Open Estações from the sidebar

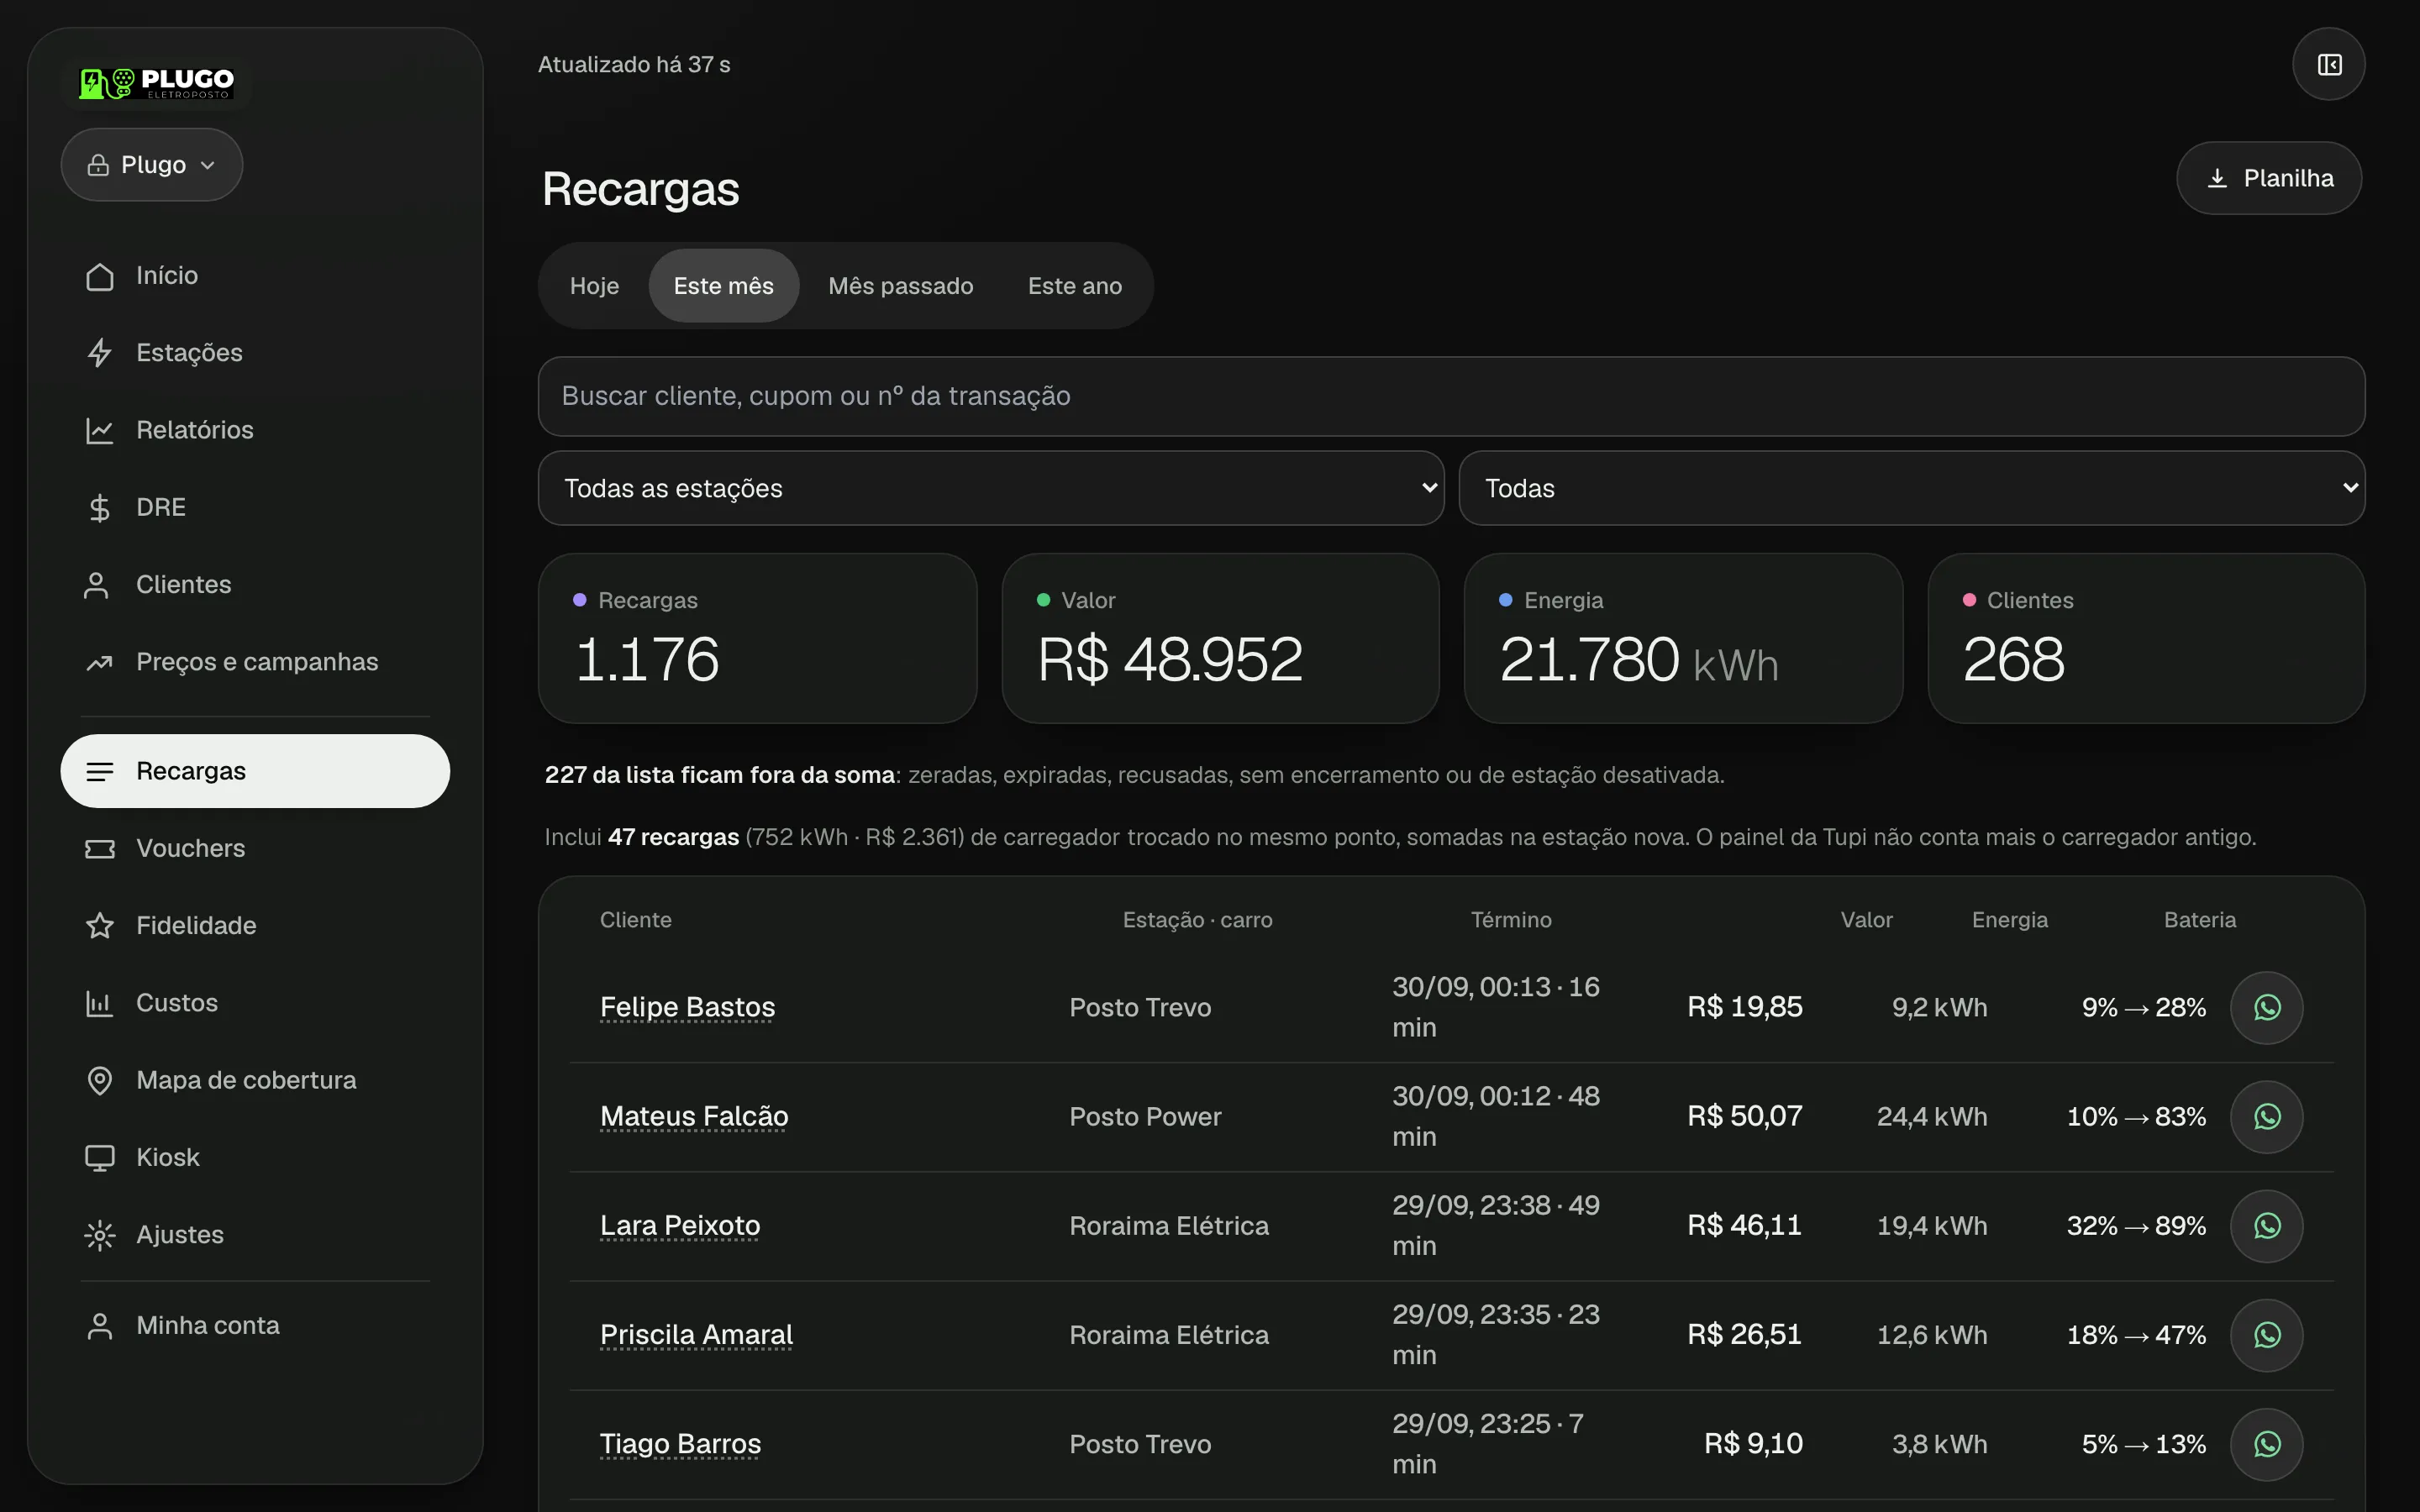click(x=255, y=352)
